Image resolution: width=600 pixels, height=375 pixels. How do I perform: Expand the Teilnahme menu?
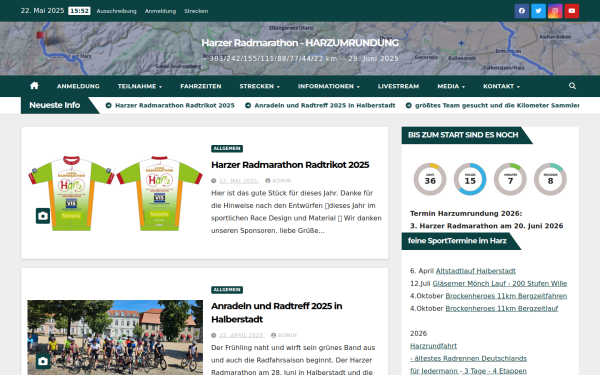(x=140, y=86)
